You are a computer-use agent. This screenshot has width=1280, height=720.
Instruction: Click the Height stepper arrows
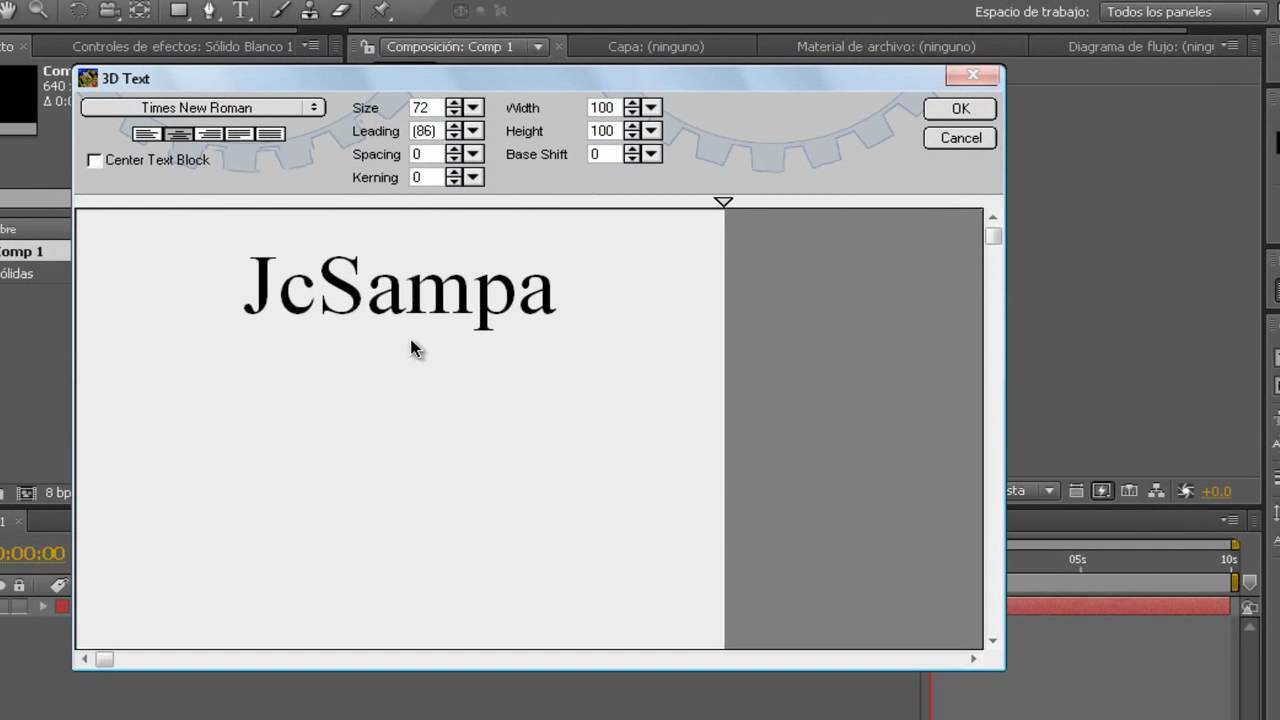click(x=632, y=131)
